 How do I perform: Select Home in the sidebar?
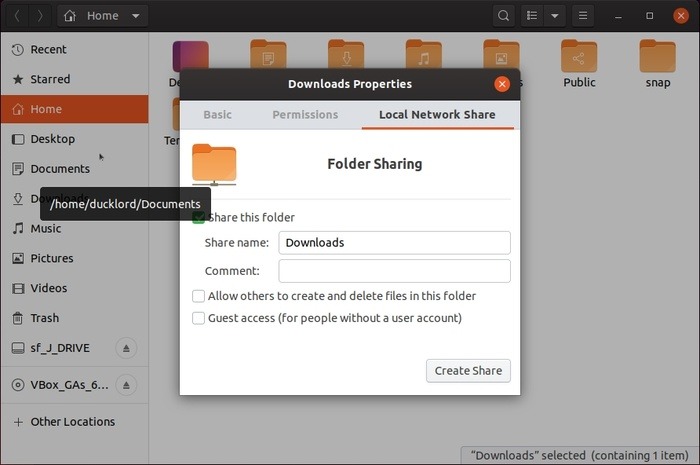pyautogui.click(x=75, y=109)
